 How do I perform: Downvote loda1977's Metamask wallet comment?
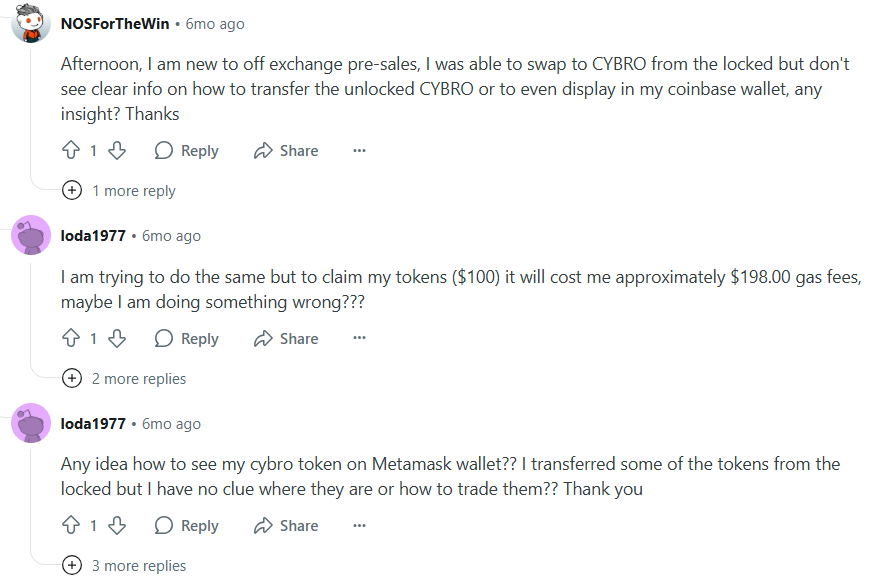[116, 526]
